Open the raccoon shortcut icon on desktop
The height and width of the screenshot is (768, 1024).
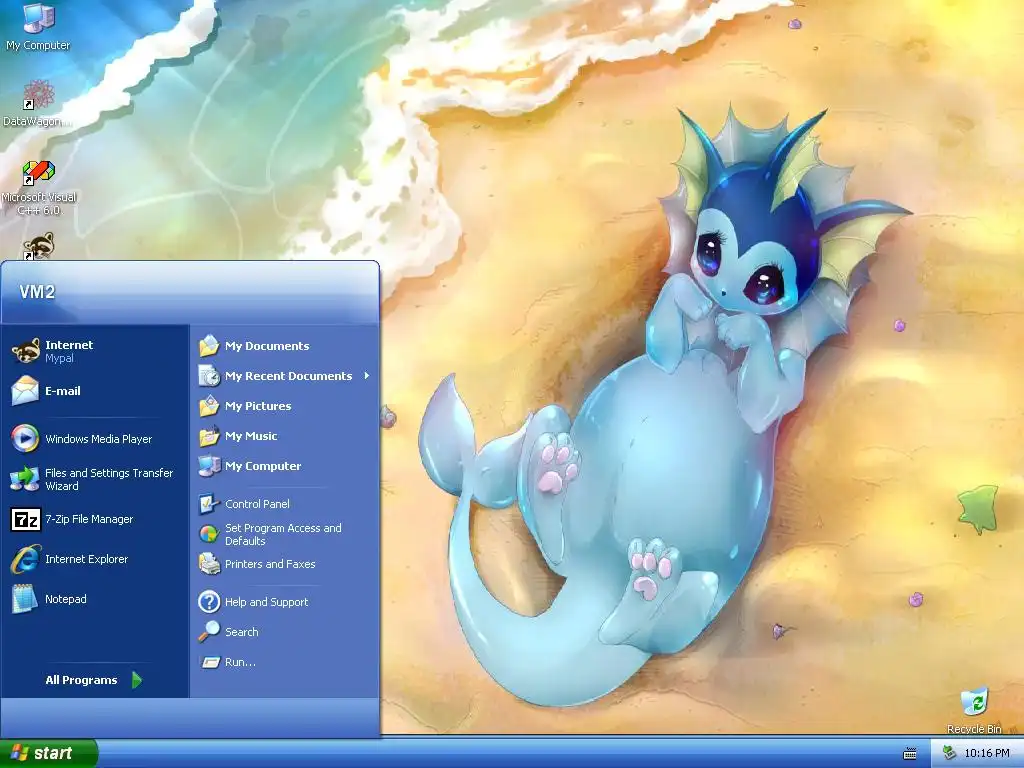(x=39, y=247)
